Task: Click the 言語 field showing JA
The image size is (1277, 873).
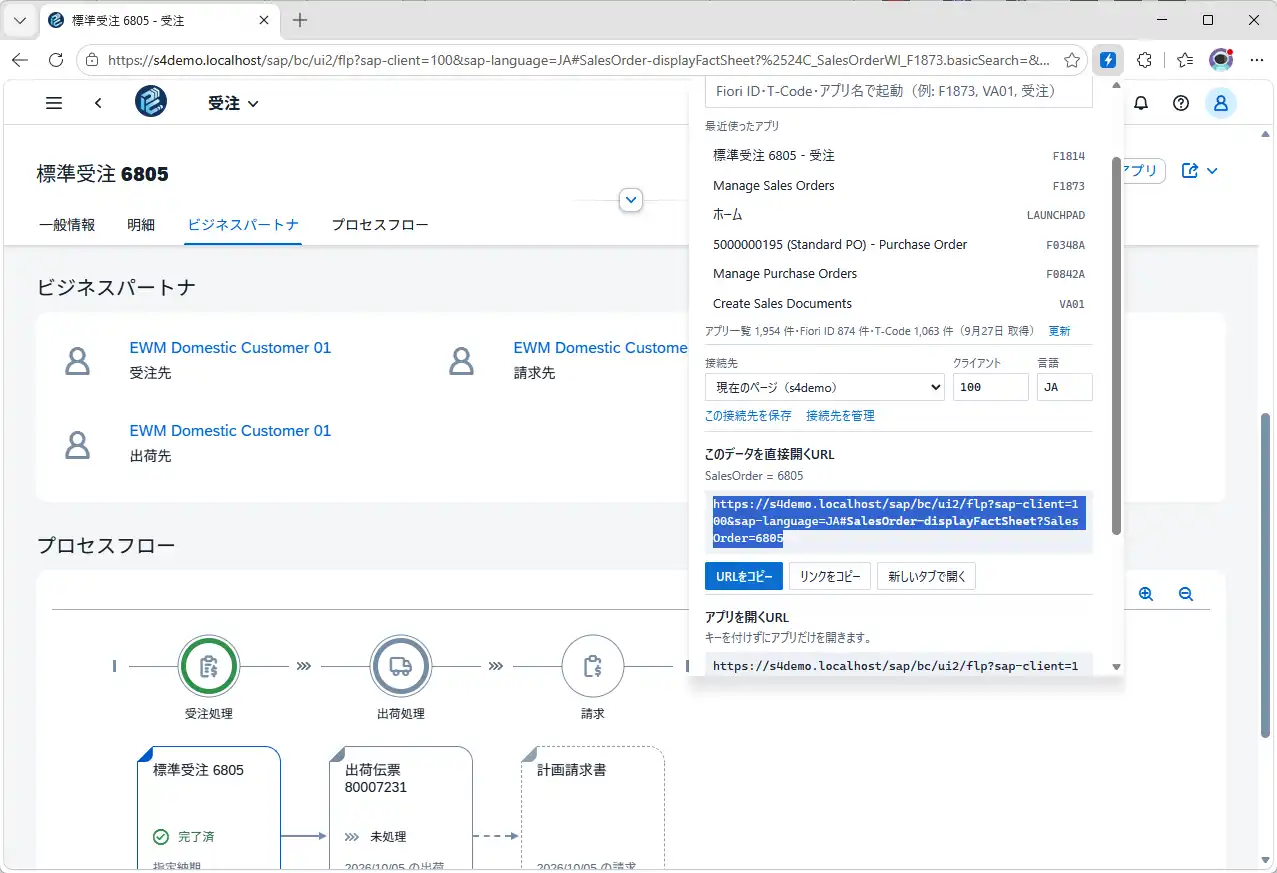Action: click(x=1065, y=387)
